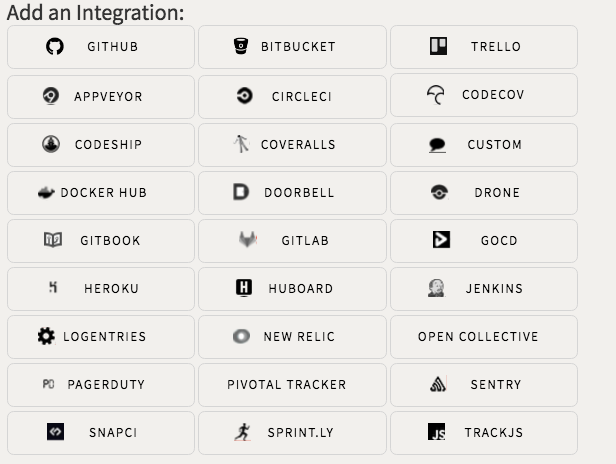The height and width of the screenshot is (464, 616).
Task: Click the Codecov umbrella icon
Action: [x=436, y=95]
